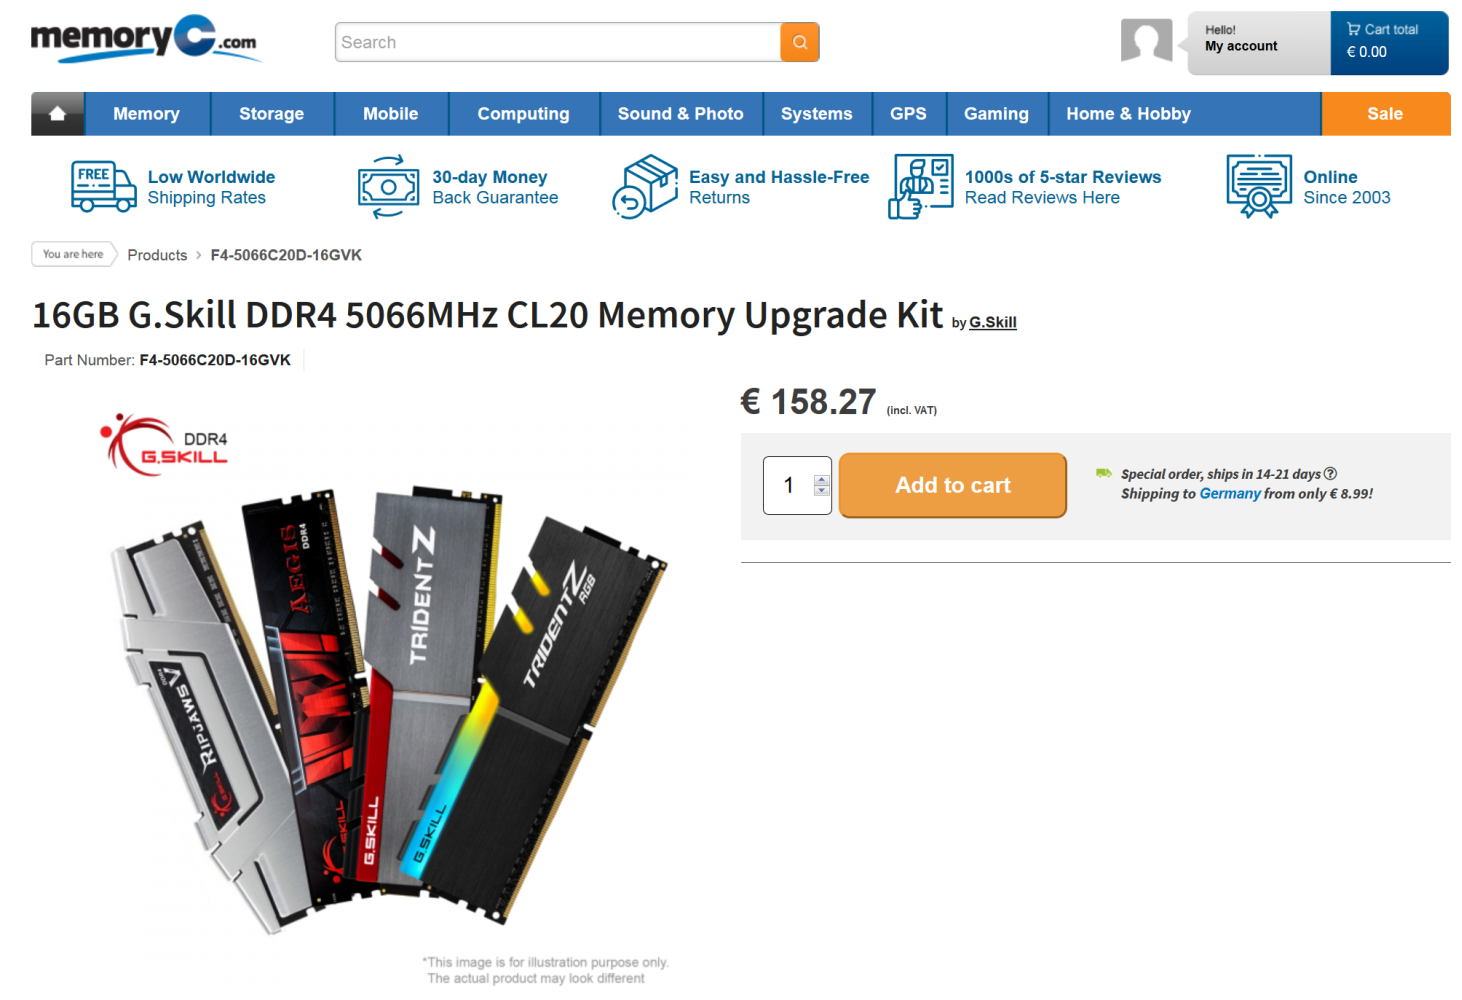Change shipping country via Germany link

[1230, 493]
